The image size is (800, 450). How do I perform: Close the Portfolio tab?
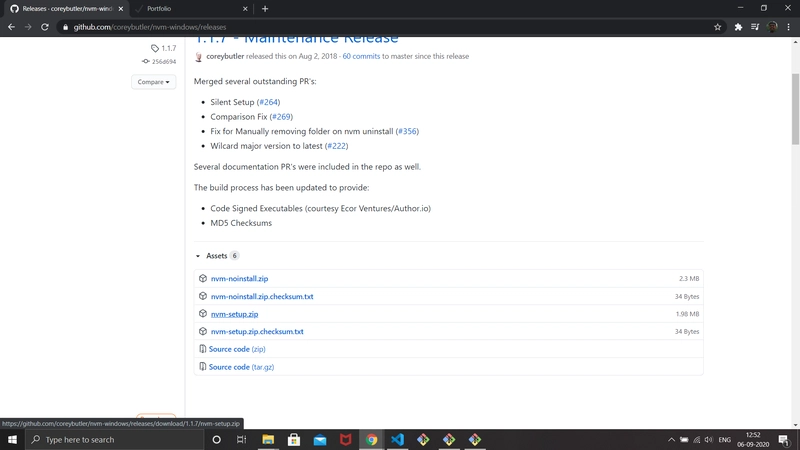pyautogui.click(x=245, y=9)
